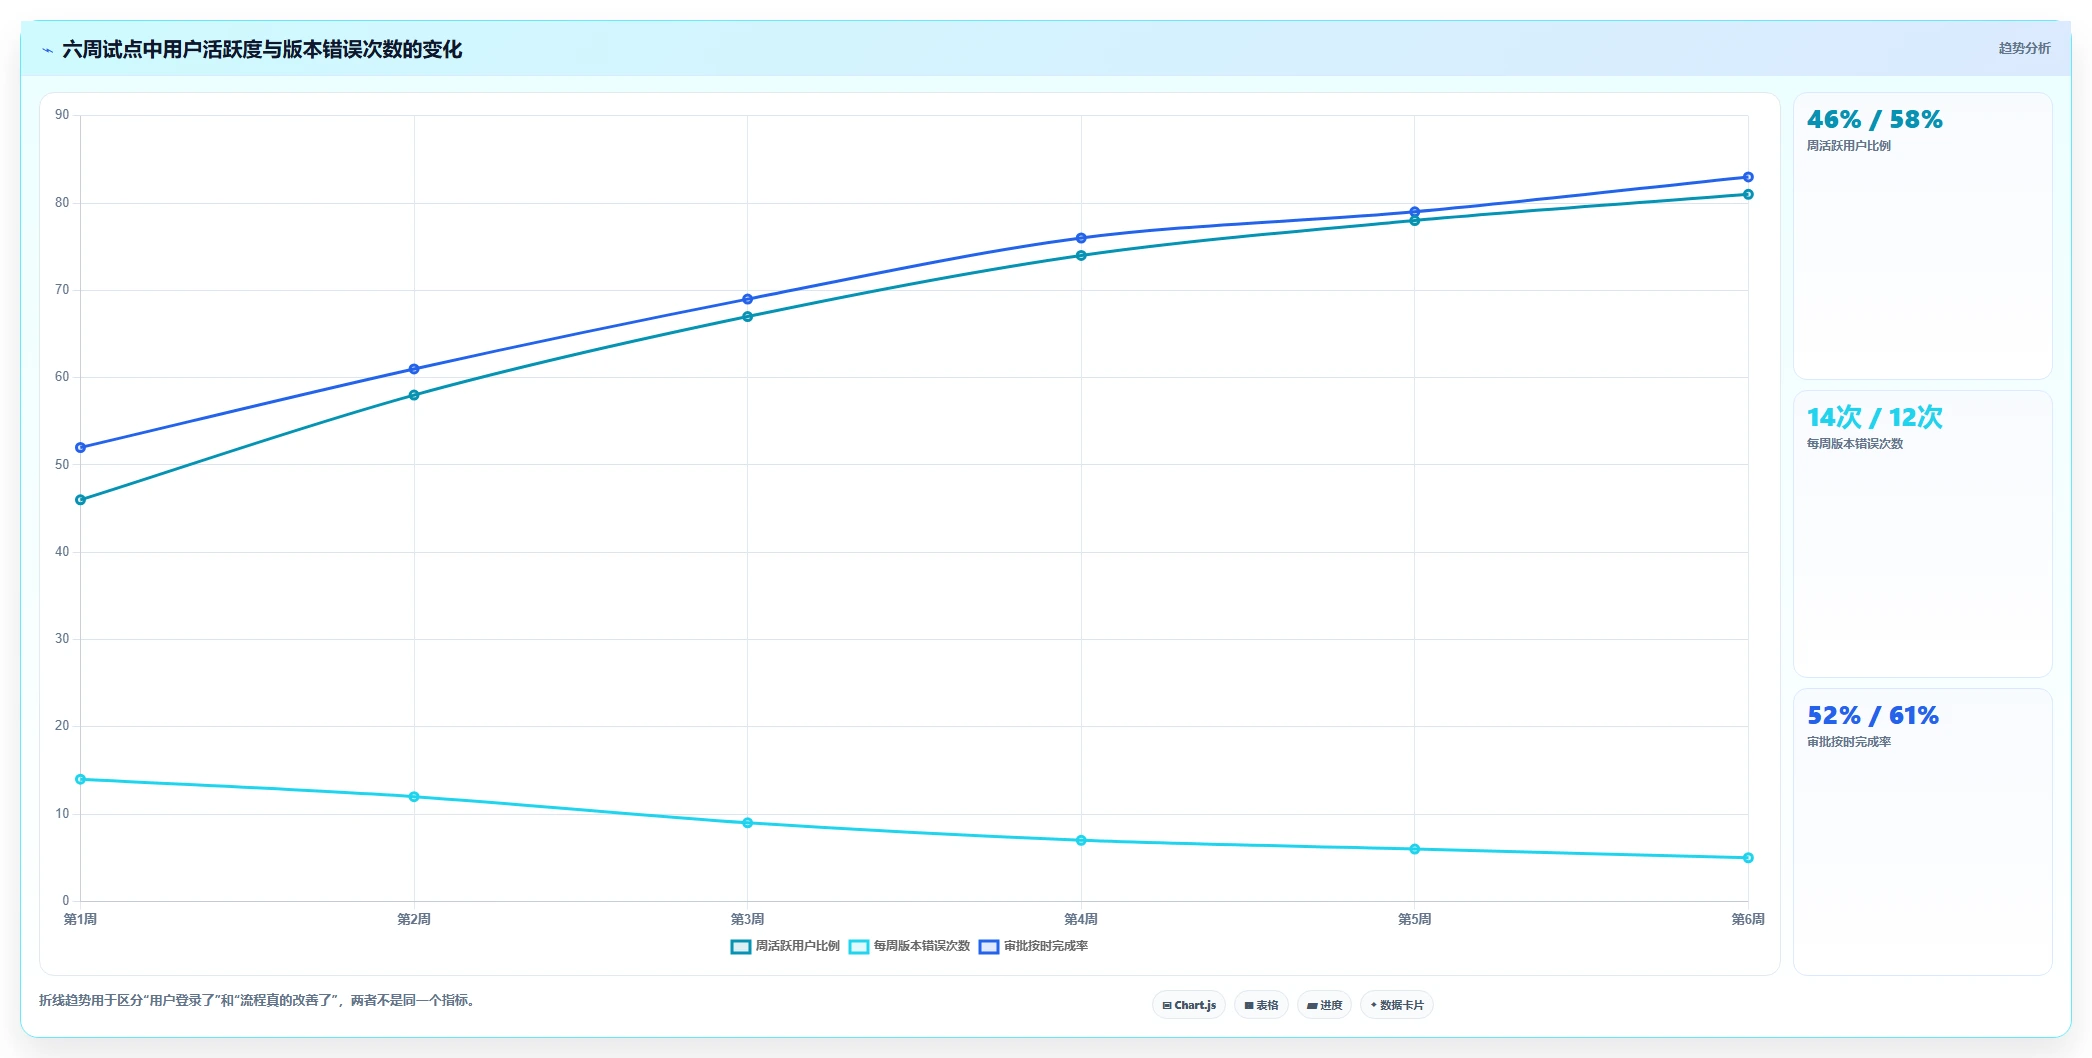The width and height of the screenshot is (2092, 1058).
Task: Click the 周活跃用户比例 label in the top stat card
Action: [1848, 146]
